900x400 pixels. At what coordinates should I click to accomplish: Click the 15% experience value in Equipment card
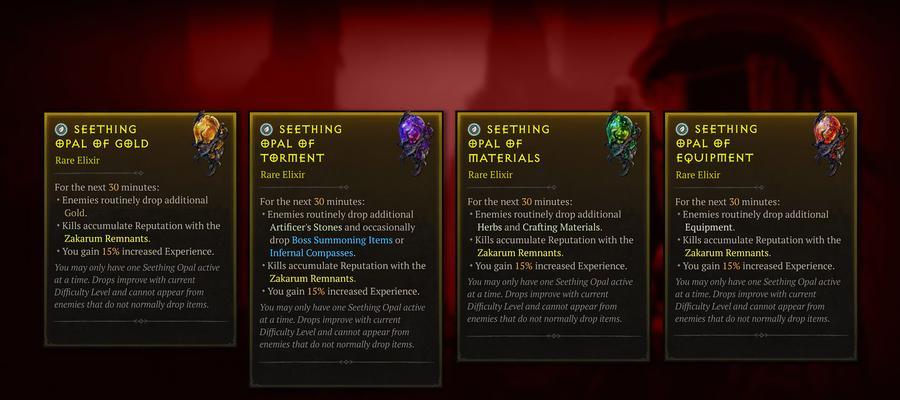tap(731, 266)
